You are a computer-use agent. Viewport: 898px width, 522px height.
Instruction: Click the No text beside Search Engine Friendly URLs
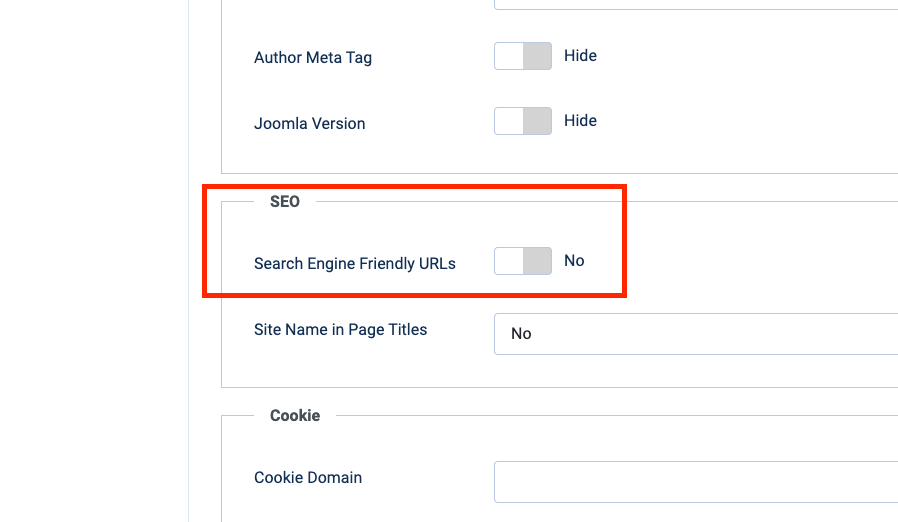tap(574, 261)
